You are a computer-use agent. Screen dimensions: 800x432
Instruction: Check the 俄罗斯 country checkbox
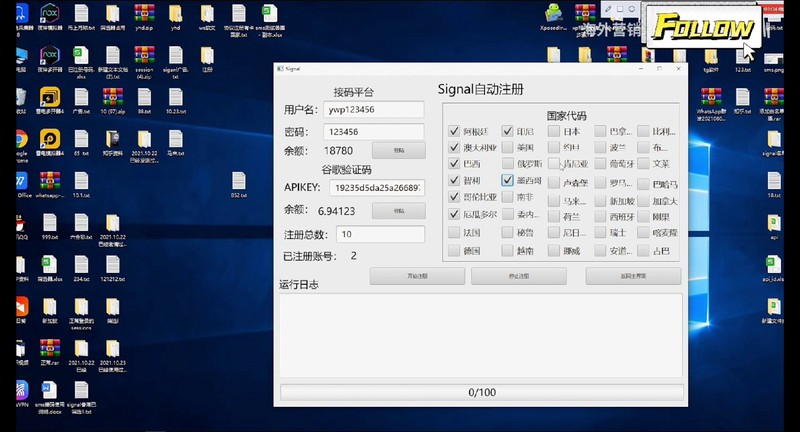(x=507, y=163)
